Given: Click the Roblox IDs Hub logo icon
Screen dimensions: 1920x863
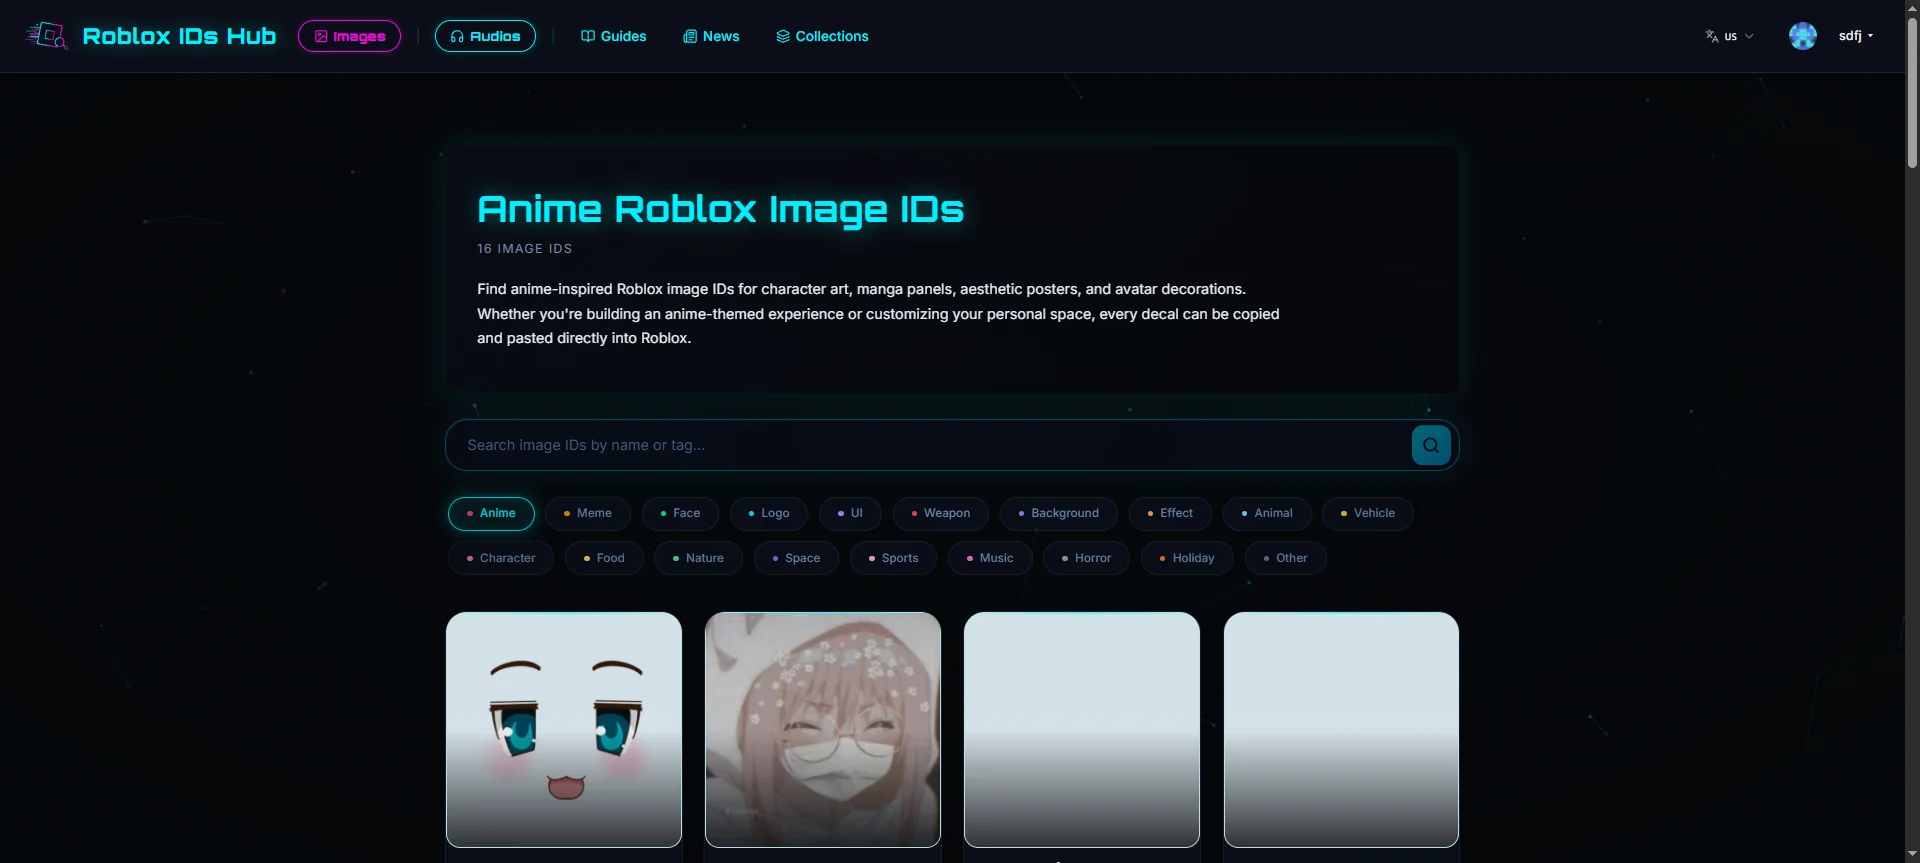Looking at the screenshot, I should point(46,36).
